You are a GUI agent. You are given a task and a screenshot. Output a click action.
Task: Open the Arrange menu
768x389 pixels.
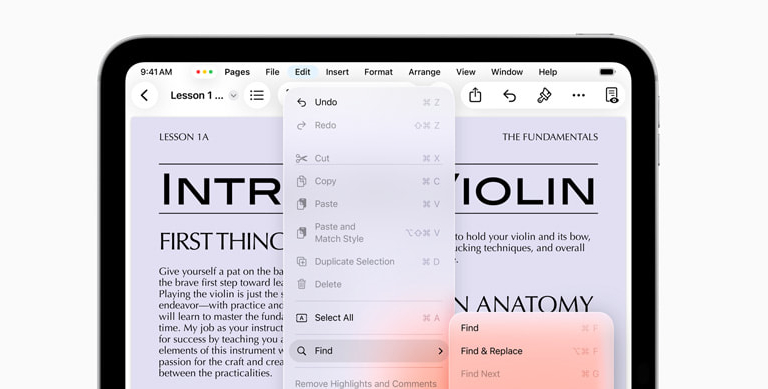pyautogui.click(x=424, y=72)
